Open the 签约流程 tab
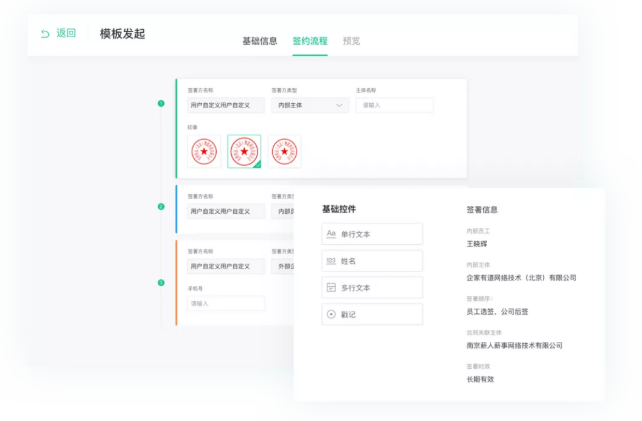642x421 pixels. point(310,41)
